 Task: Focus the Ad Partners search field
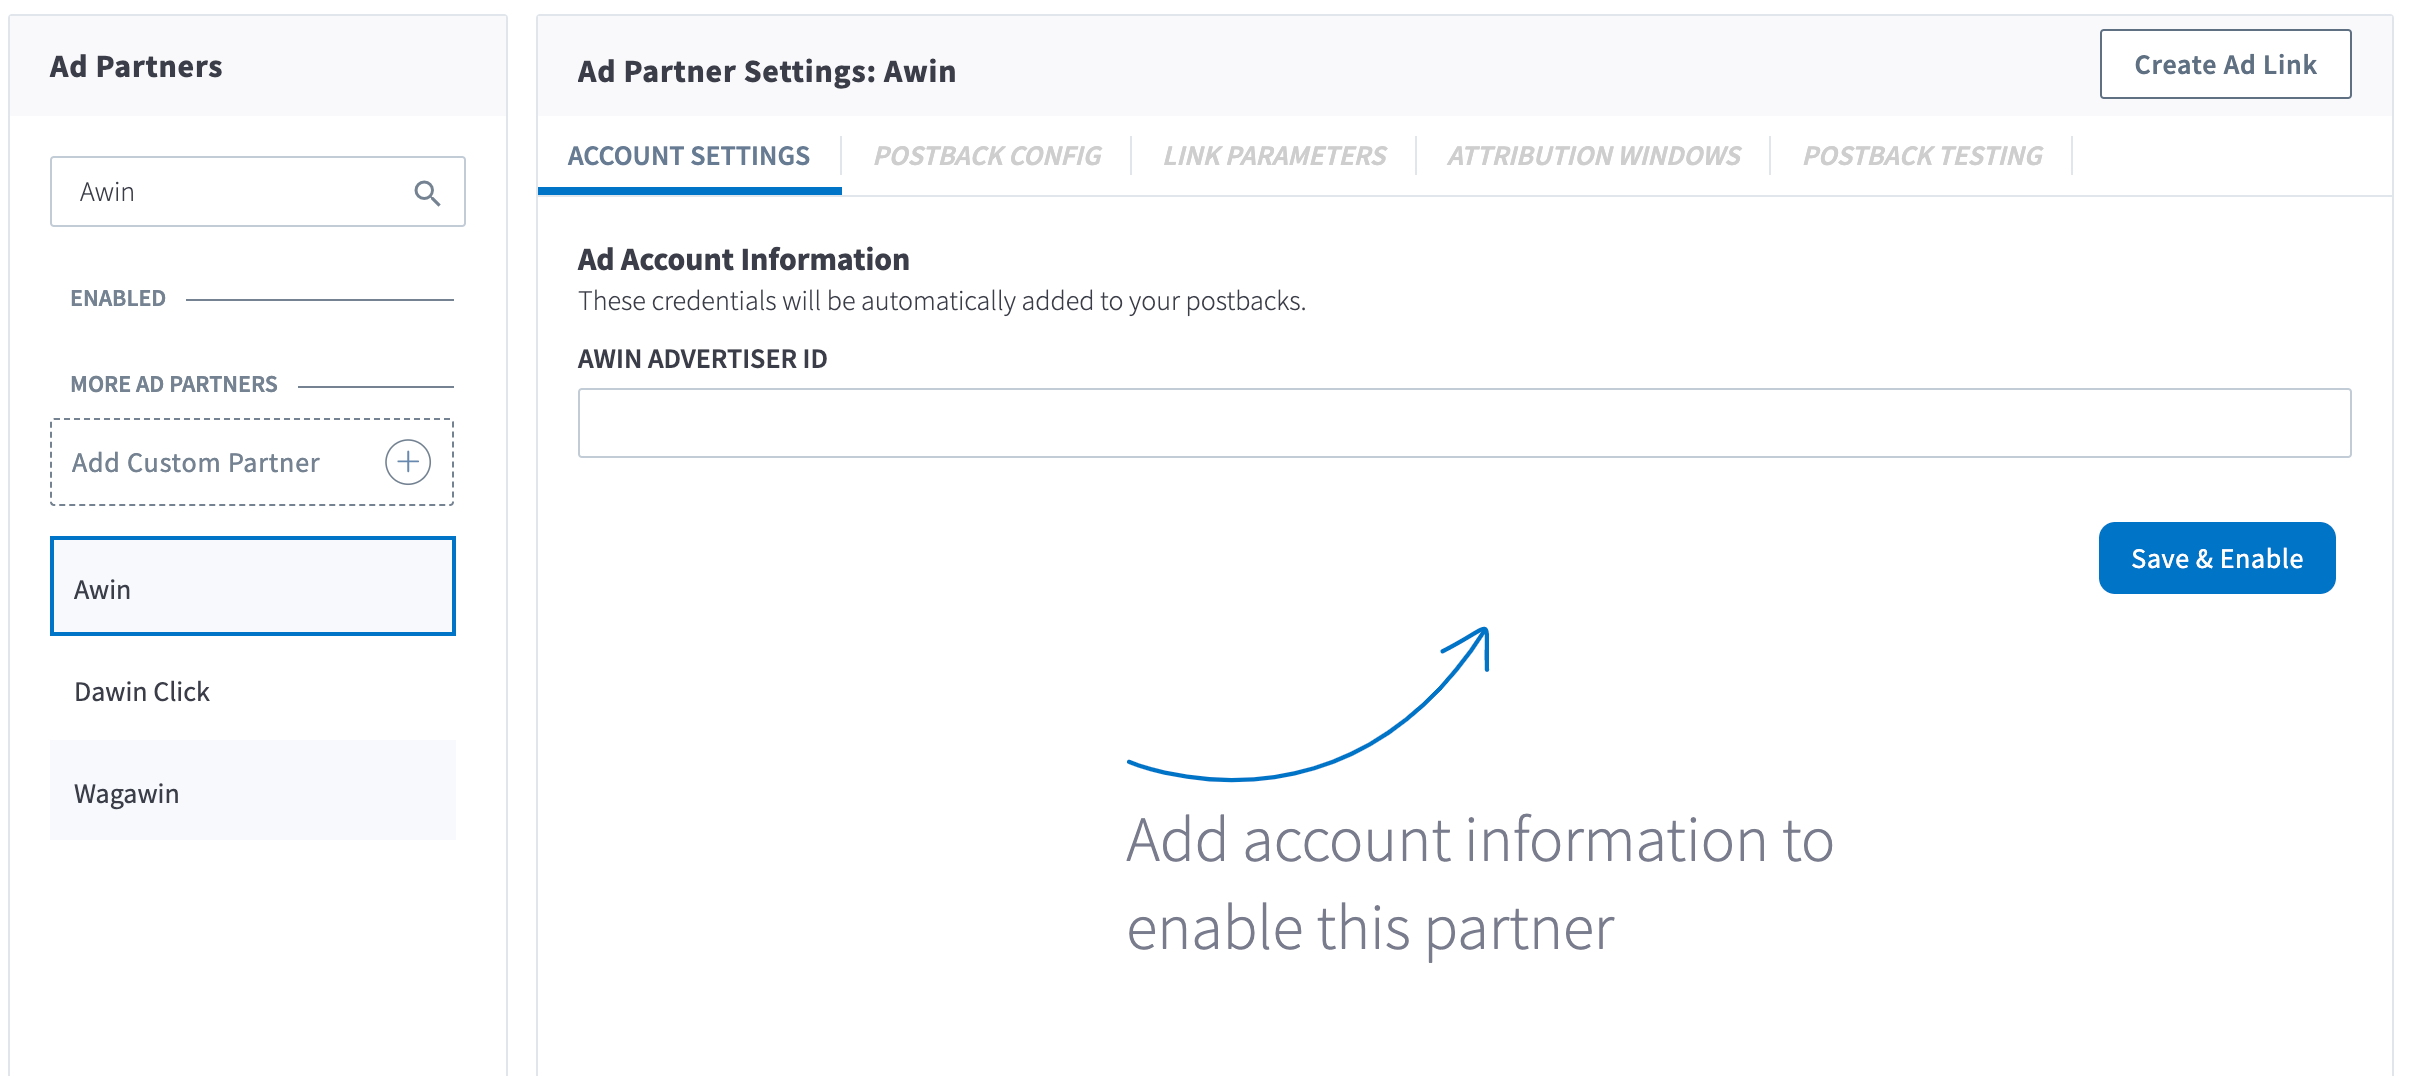pyautogui.click(x=257, y=192)
